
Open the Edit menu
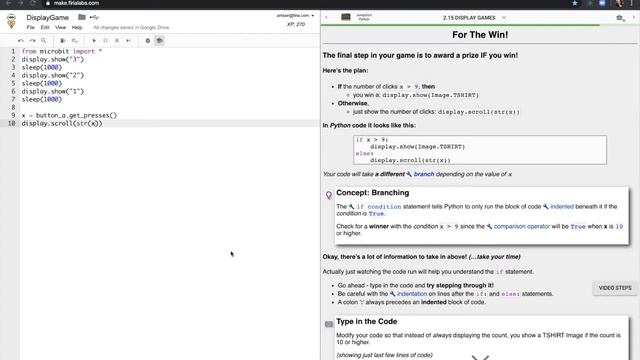[45, 27]
